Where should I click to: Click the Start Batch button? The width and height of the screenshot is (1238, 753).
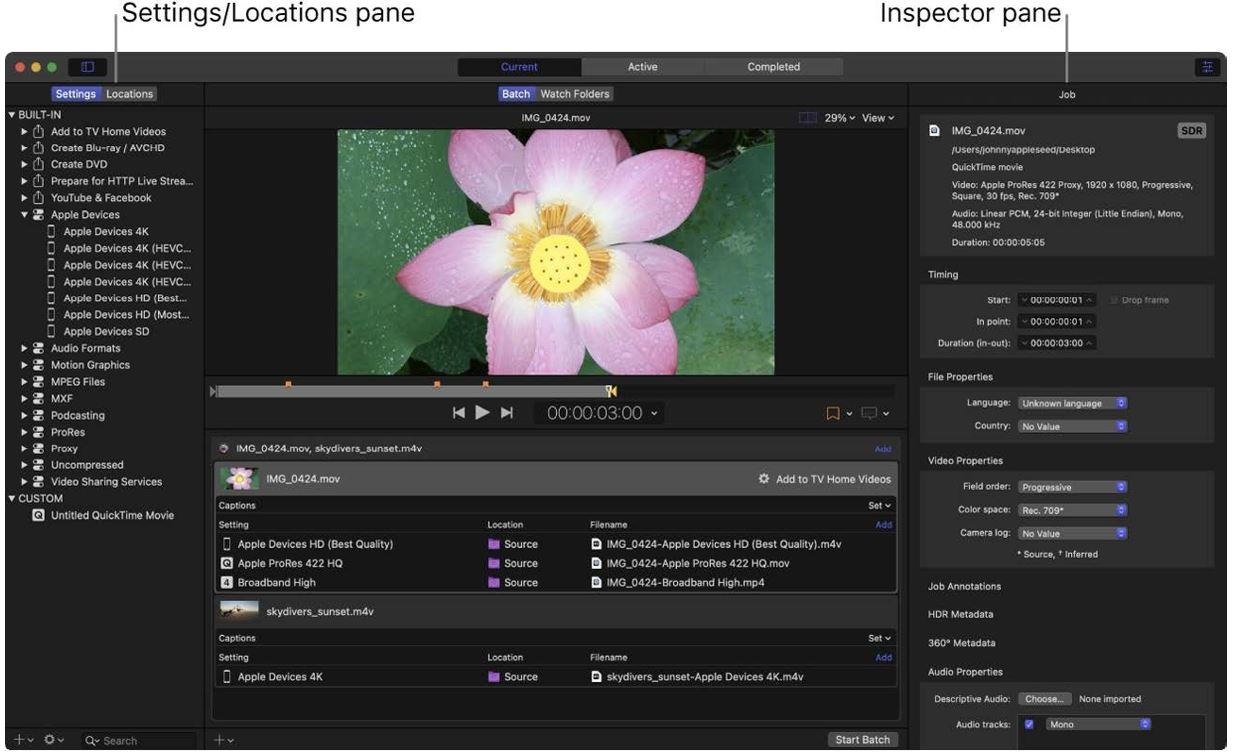pyautogui.click(x=862, y=740)
